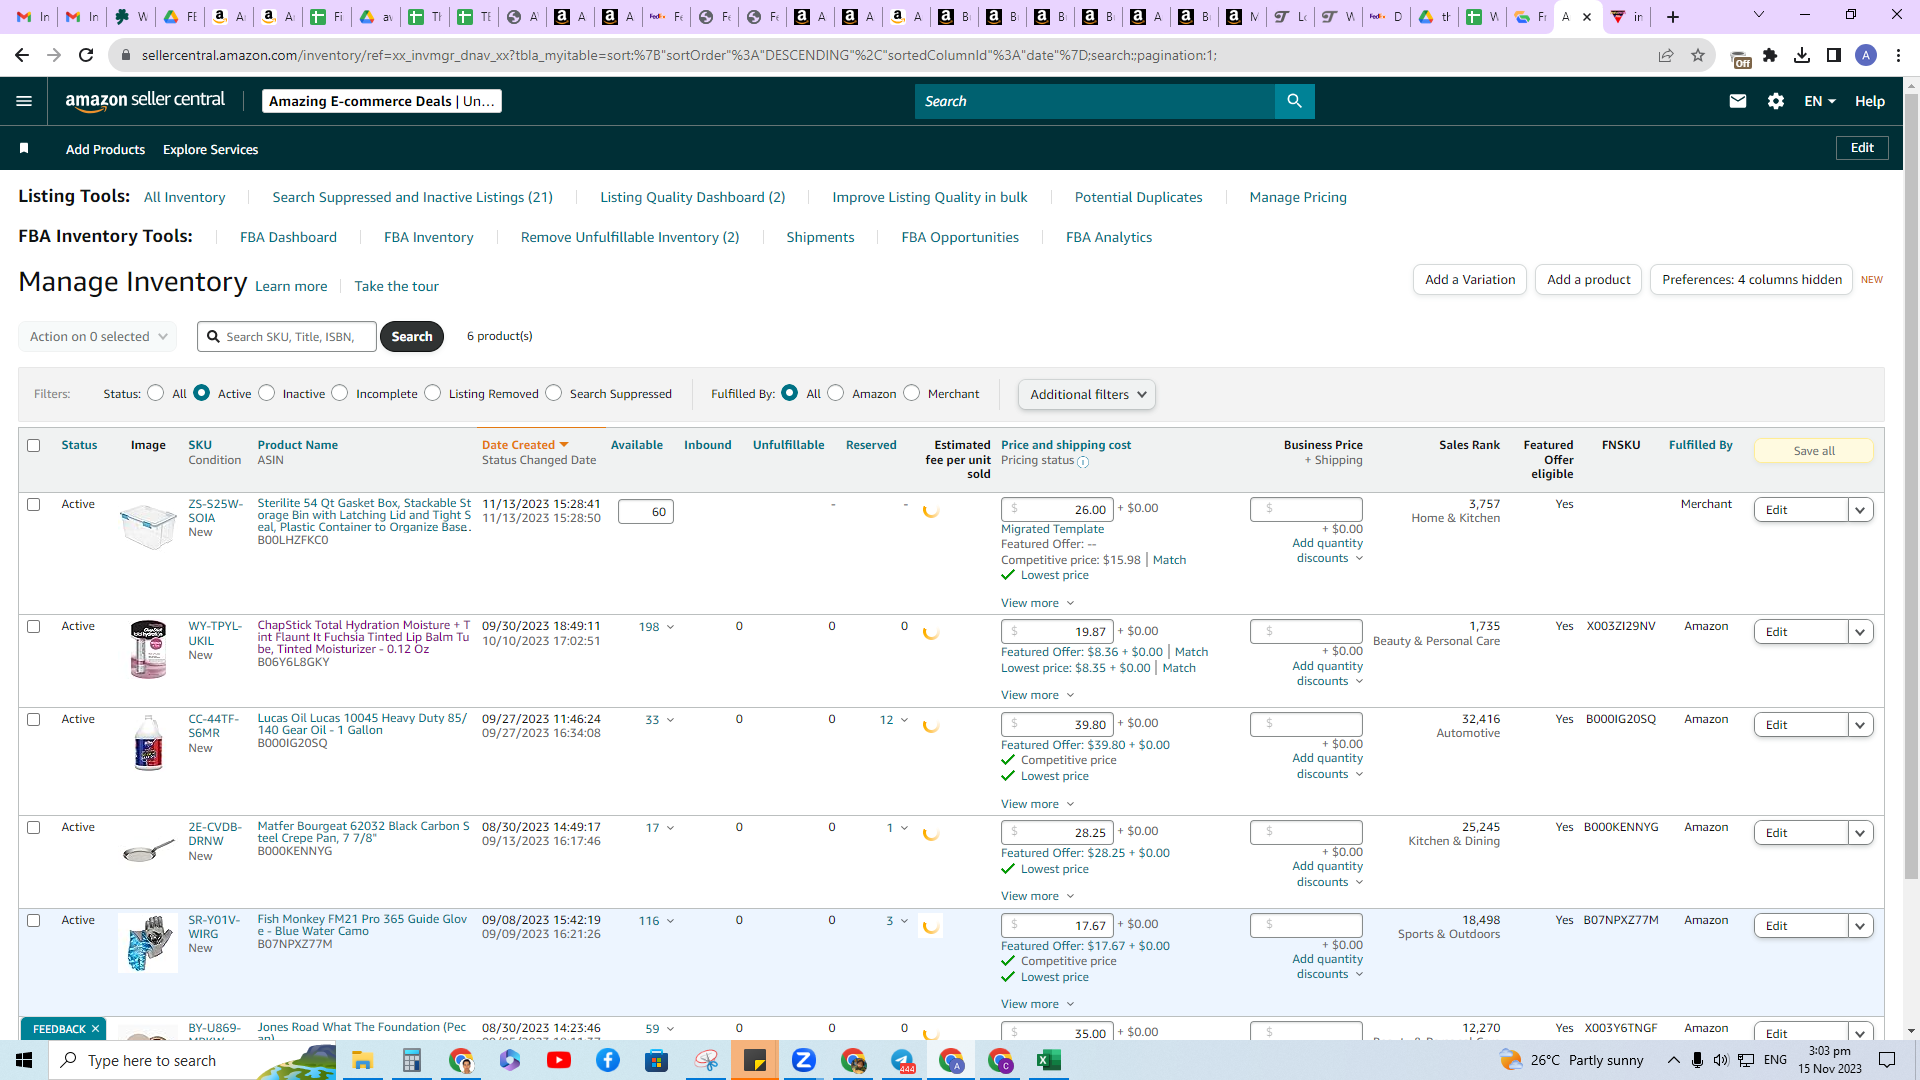Open the browser side panel icon

tap(1834, 55)
